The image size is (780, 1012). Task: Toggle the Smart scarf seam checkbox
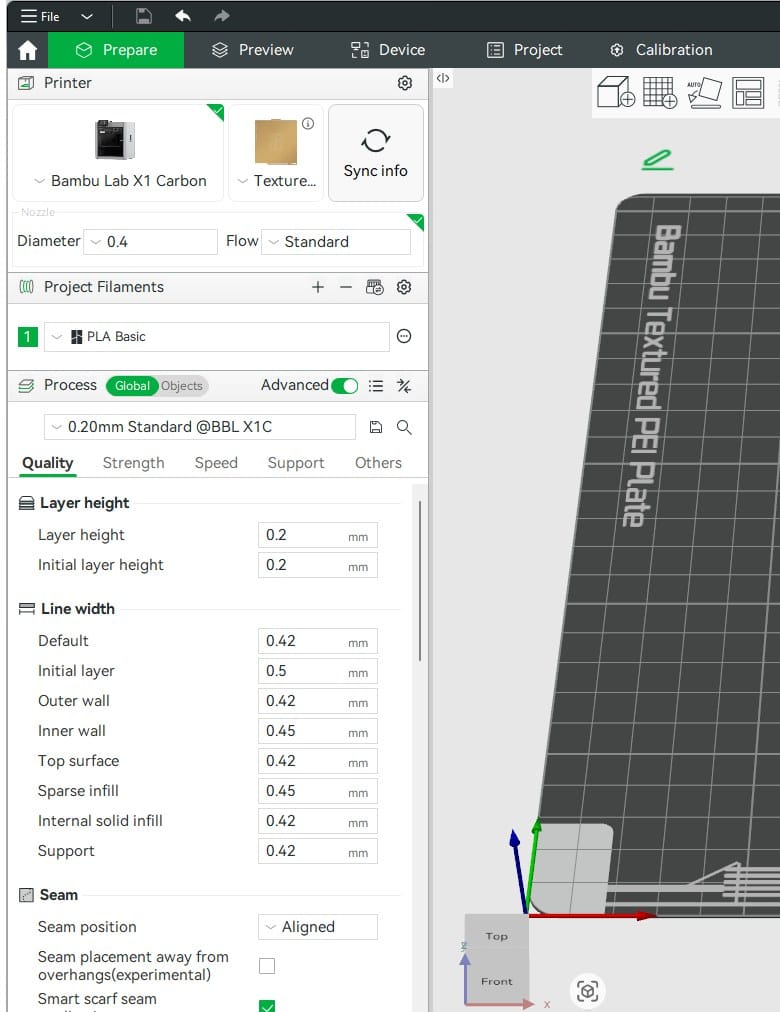point(266,1006)
